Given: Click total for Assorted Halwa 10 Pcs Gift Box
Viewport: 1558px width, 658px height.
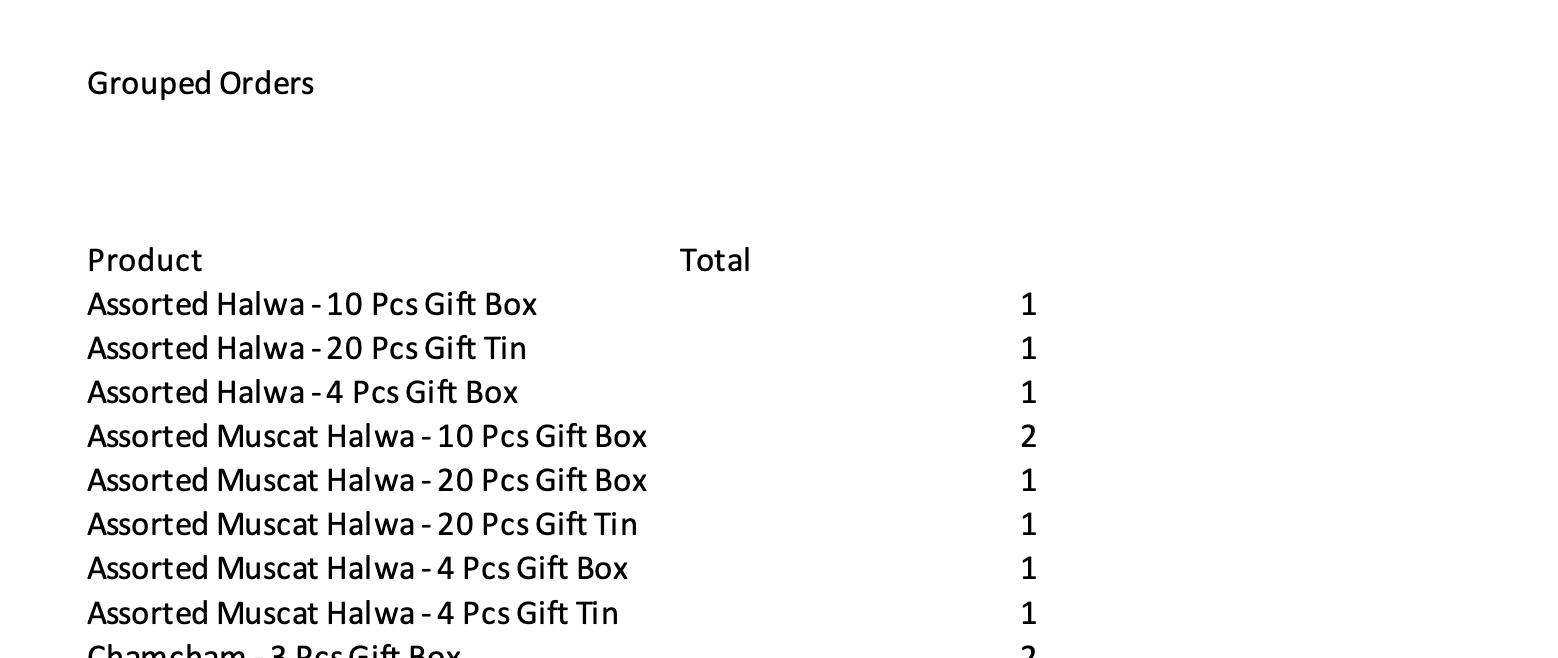Looking at the screenshot, I should point(1028,305).
